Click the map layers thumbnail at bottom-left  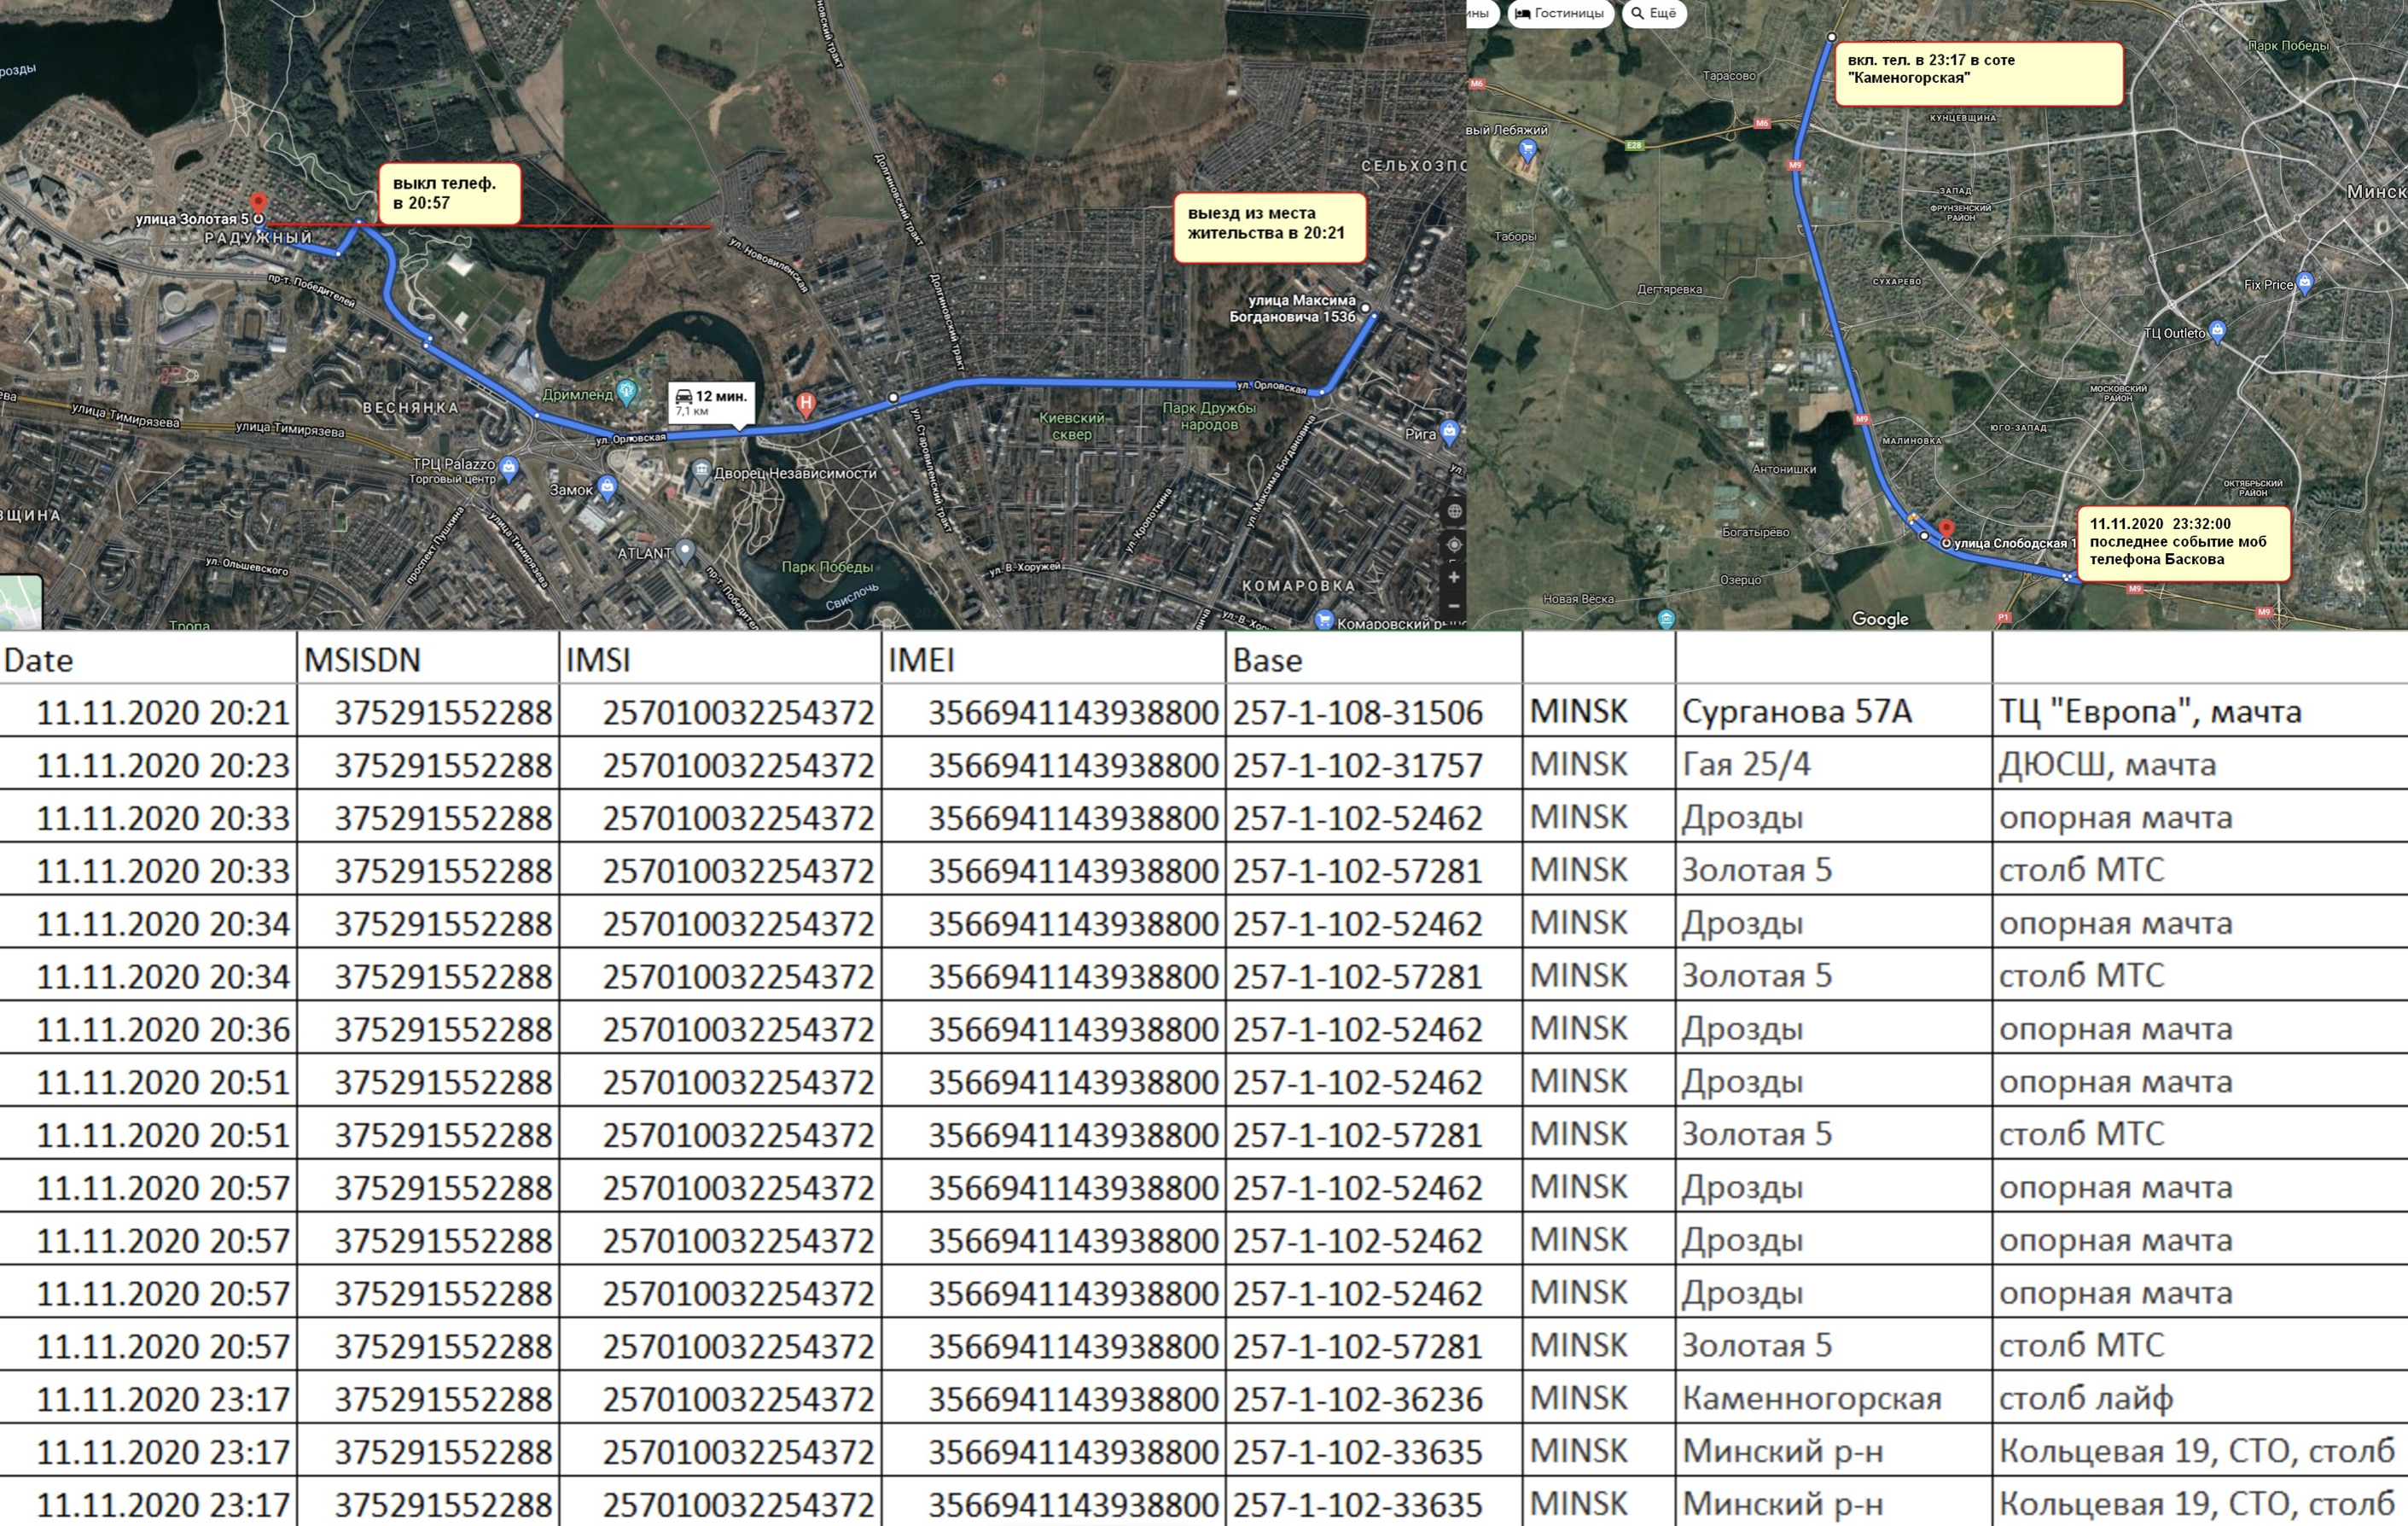(20, 602)
